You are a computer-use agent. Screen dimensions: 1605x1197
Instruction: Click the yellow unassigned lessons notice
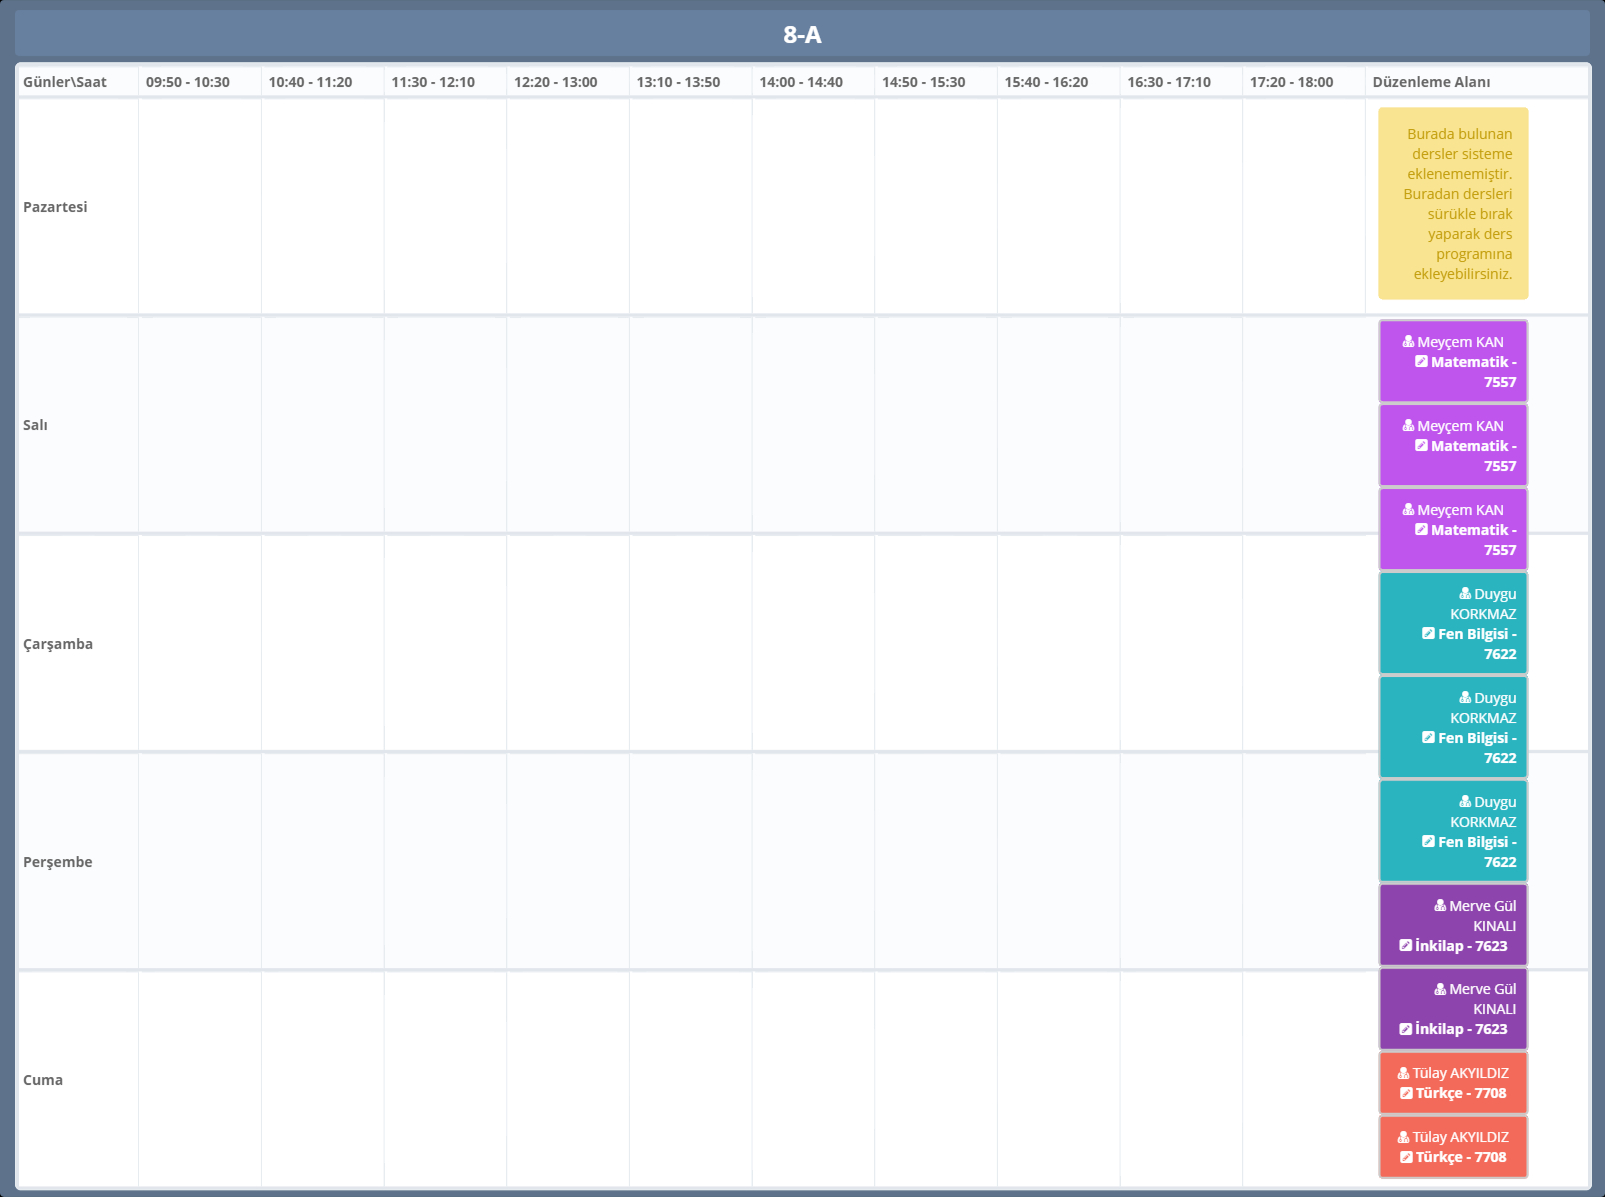tap(1453, 204)
